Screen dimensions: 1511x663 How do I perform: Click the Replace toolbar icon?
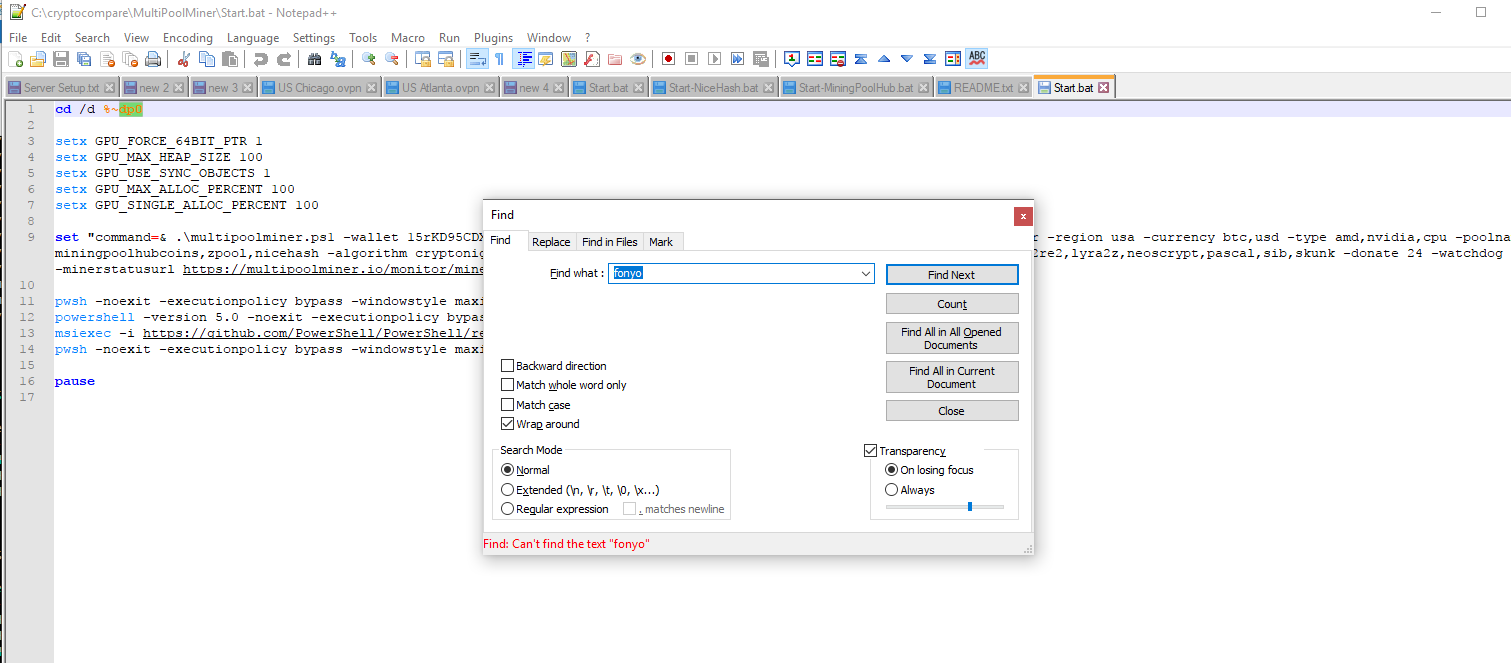(338, 58)
